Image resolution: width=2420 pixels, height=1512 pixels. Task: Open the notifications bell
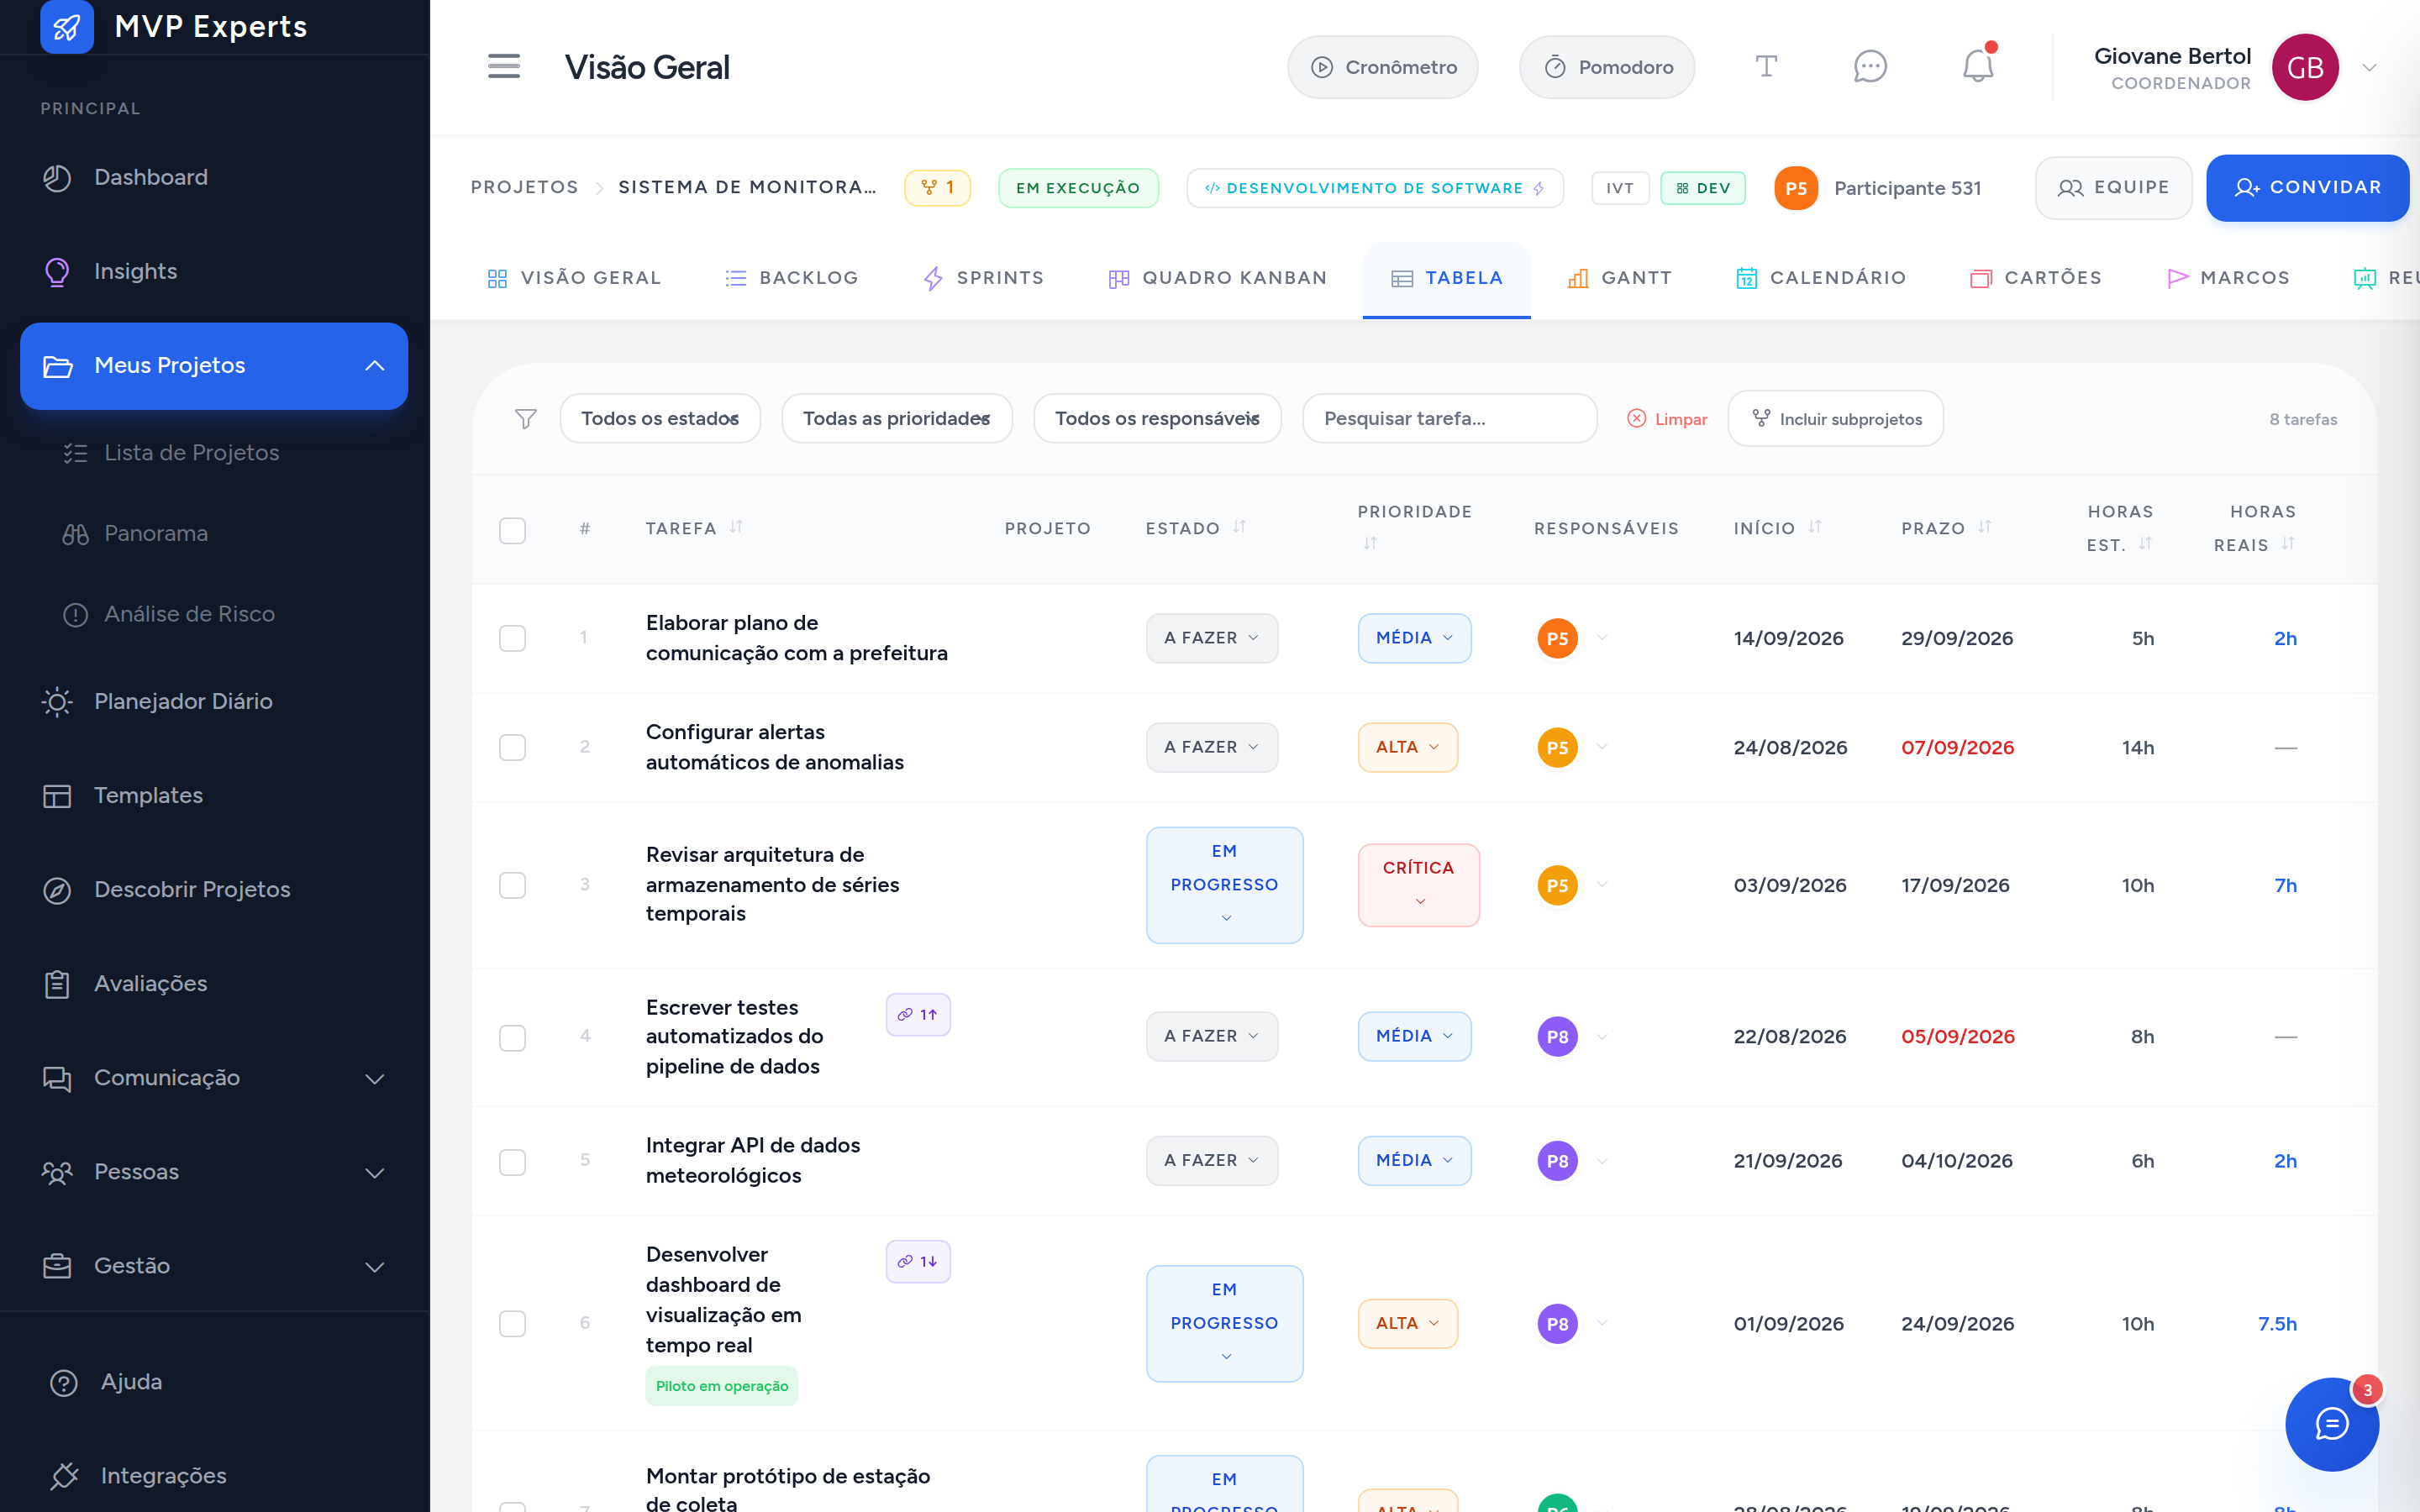1978,66
